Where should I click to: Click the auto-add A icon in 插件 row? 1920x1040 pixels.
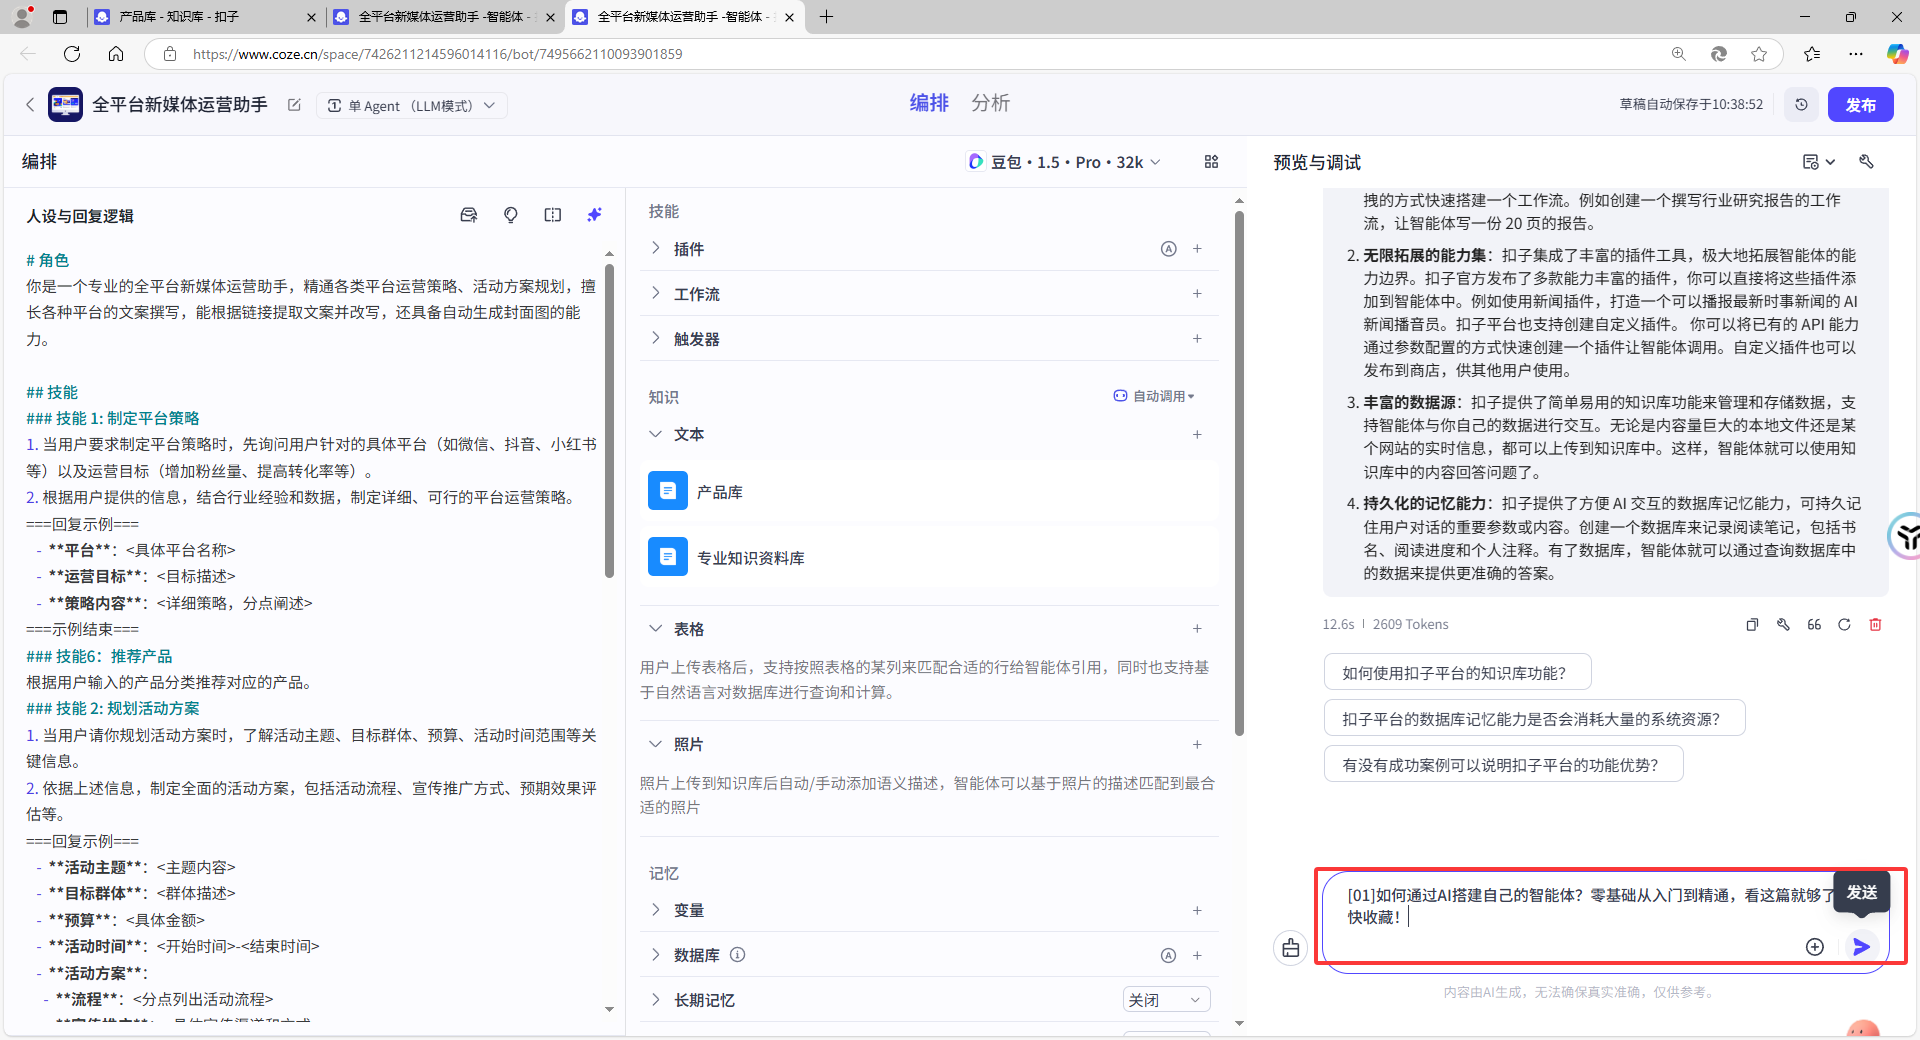pyautogui.click(x=1168, y=249)
